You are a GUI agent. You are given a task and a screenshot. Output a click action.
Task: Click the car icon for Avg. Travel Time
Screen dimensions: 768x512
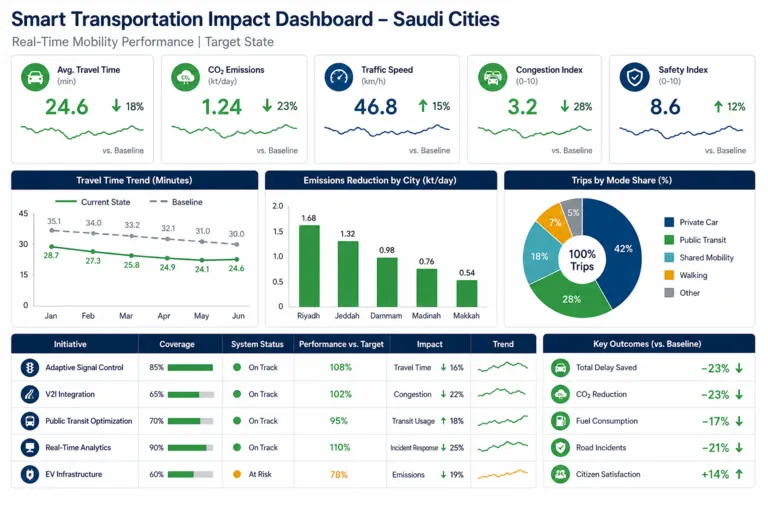tap(35, 77)
